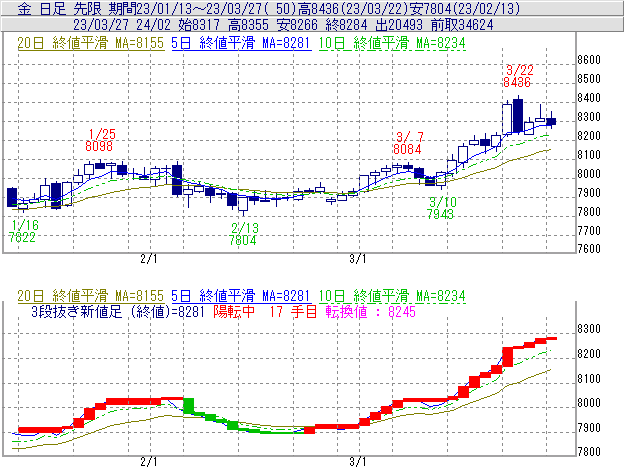Click the 終8284 closing price value

coord(346,25)
